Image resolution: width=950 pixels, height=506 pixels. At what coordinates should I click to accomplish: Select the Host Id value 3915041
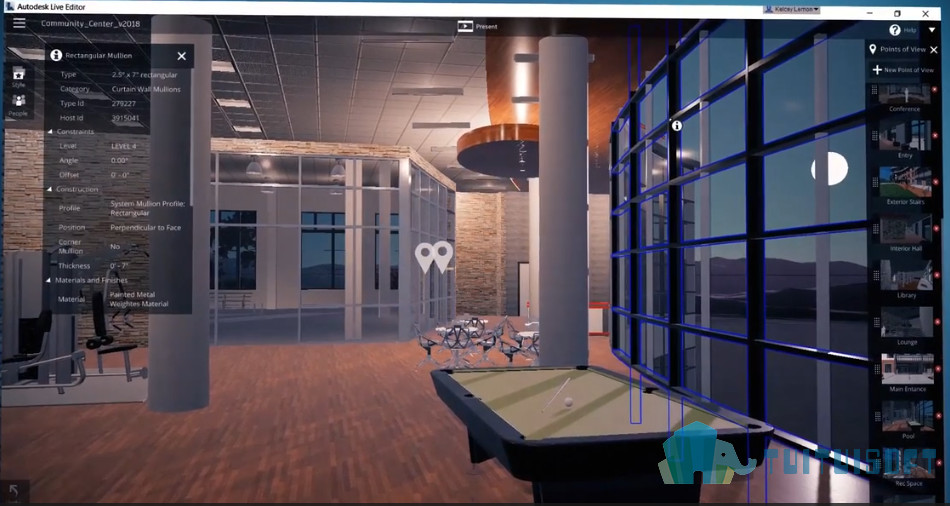coord(125,118)
